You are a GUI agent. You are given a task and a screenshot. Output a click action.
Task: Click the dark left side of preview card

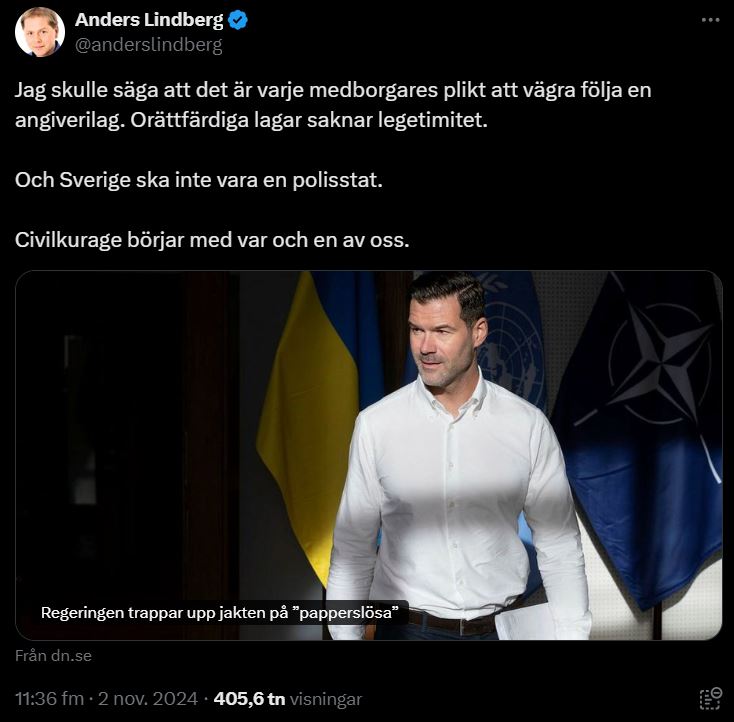[126, 435]
